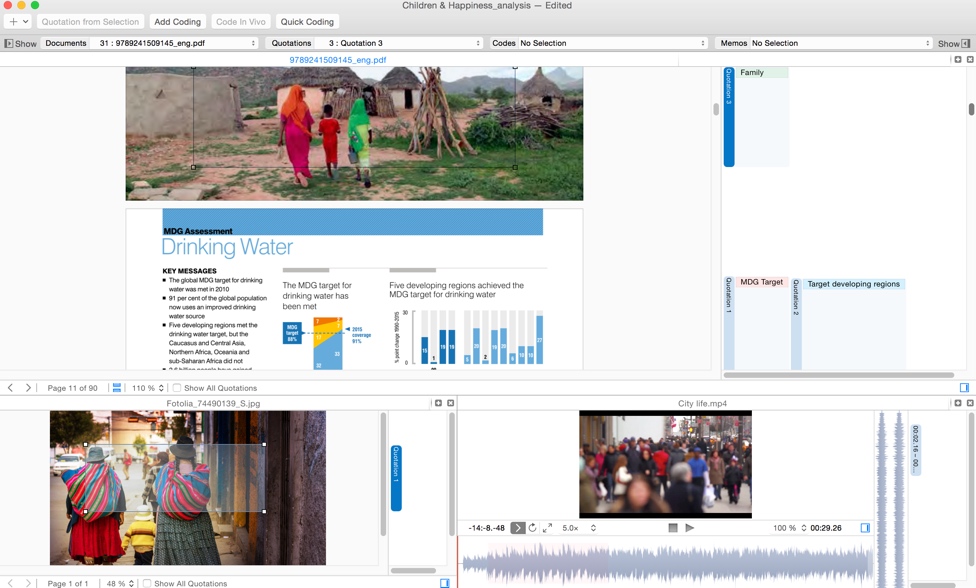
Task: Toggle the left Show sidebar button
Action: [20, 43]
